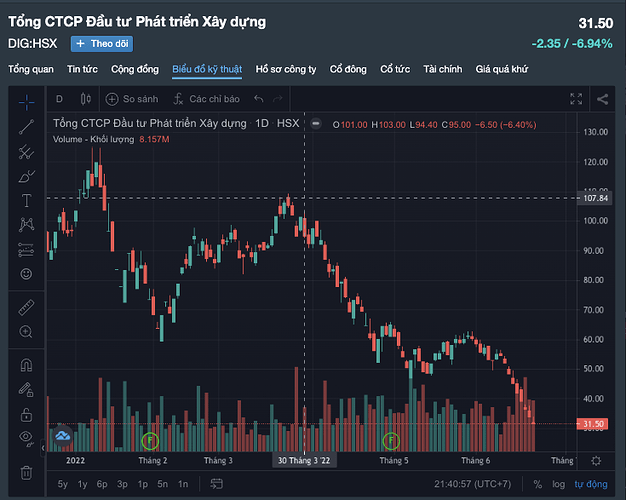Viewport: 626px width, 500px height.
Task: Toggle hide all drawings eye icon
Action: pyautogui.click(x=27, y=438)
